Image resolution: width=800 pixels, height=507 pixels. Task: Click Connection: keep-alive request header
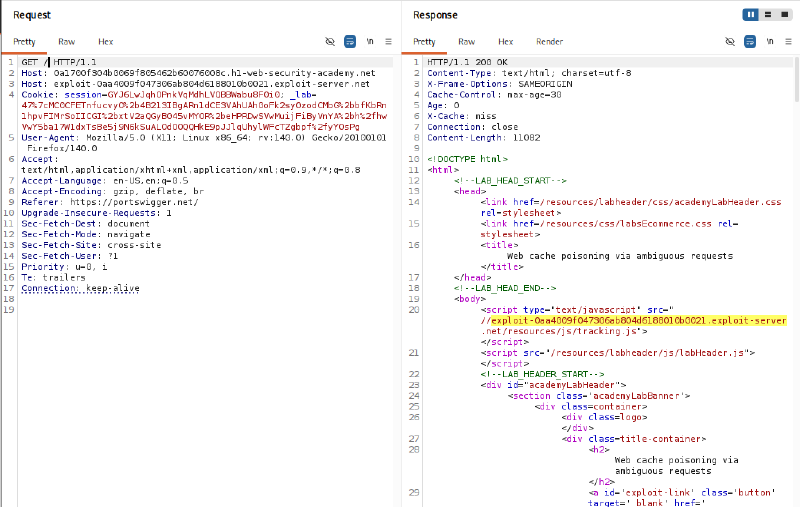[80, 288]
